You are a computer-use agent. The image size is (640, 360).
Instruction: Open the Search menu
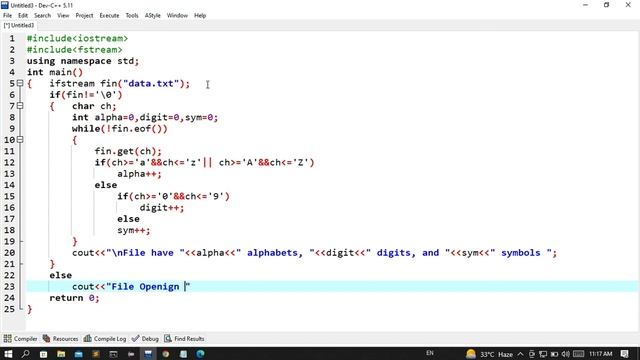coord(42,16)
